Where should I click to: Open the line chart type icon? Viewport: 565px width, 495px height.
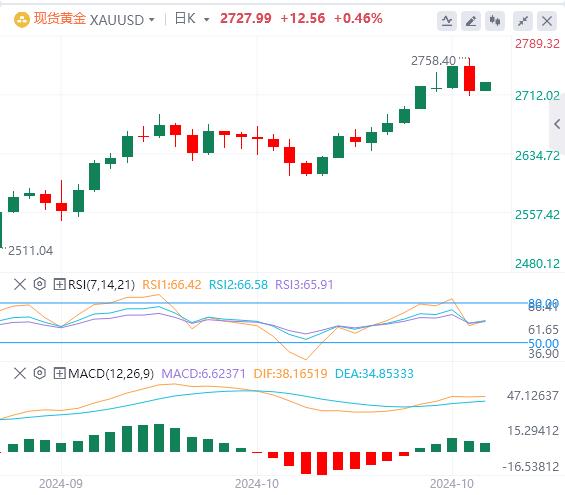(447, 21)
